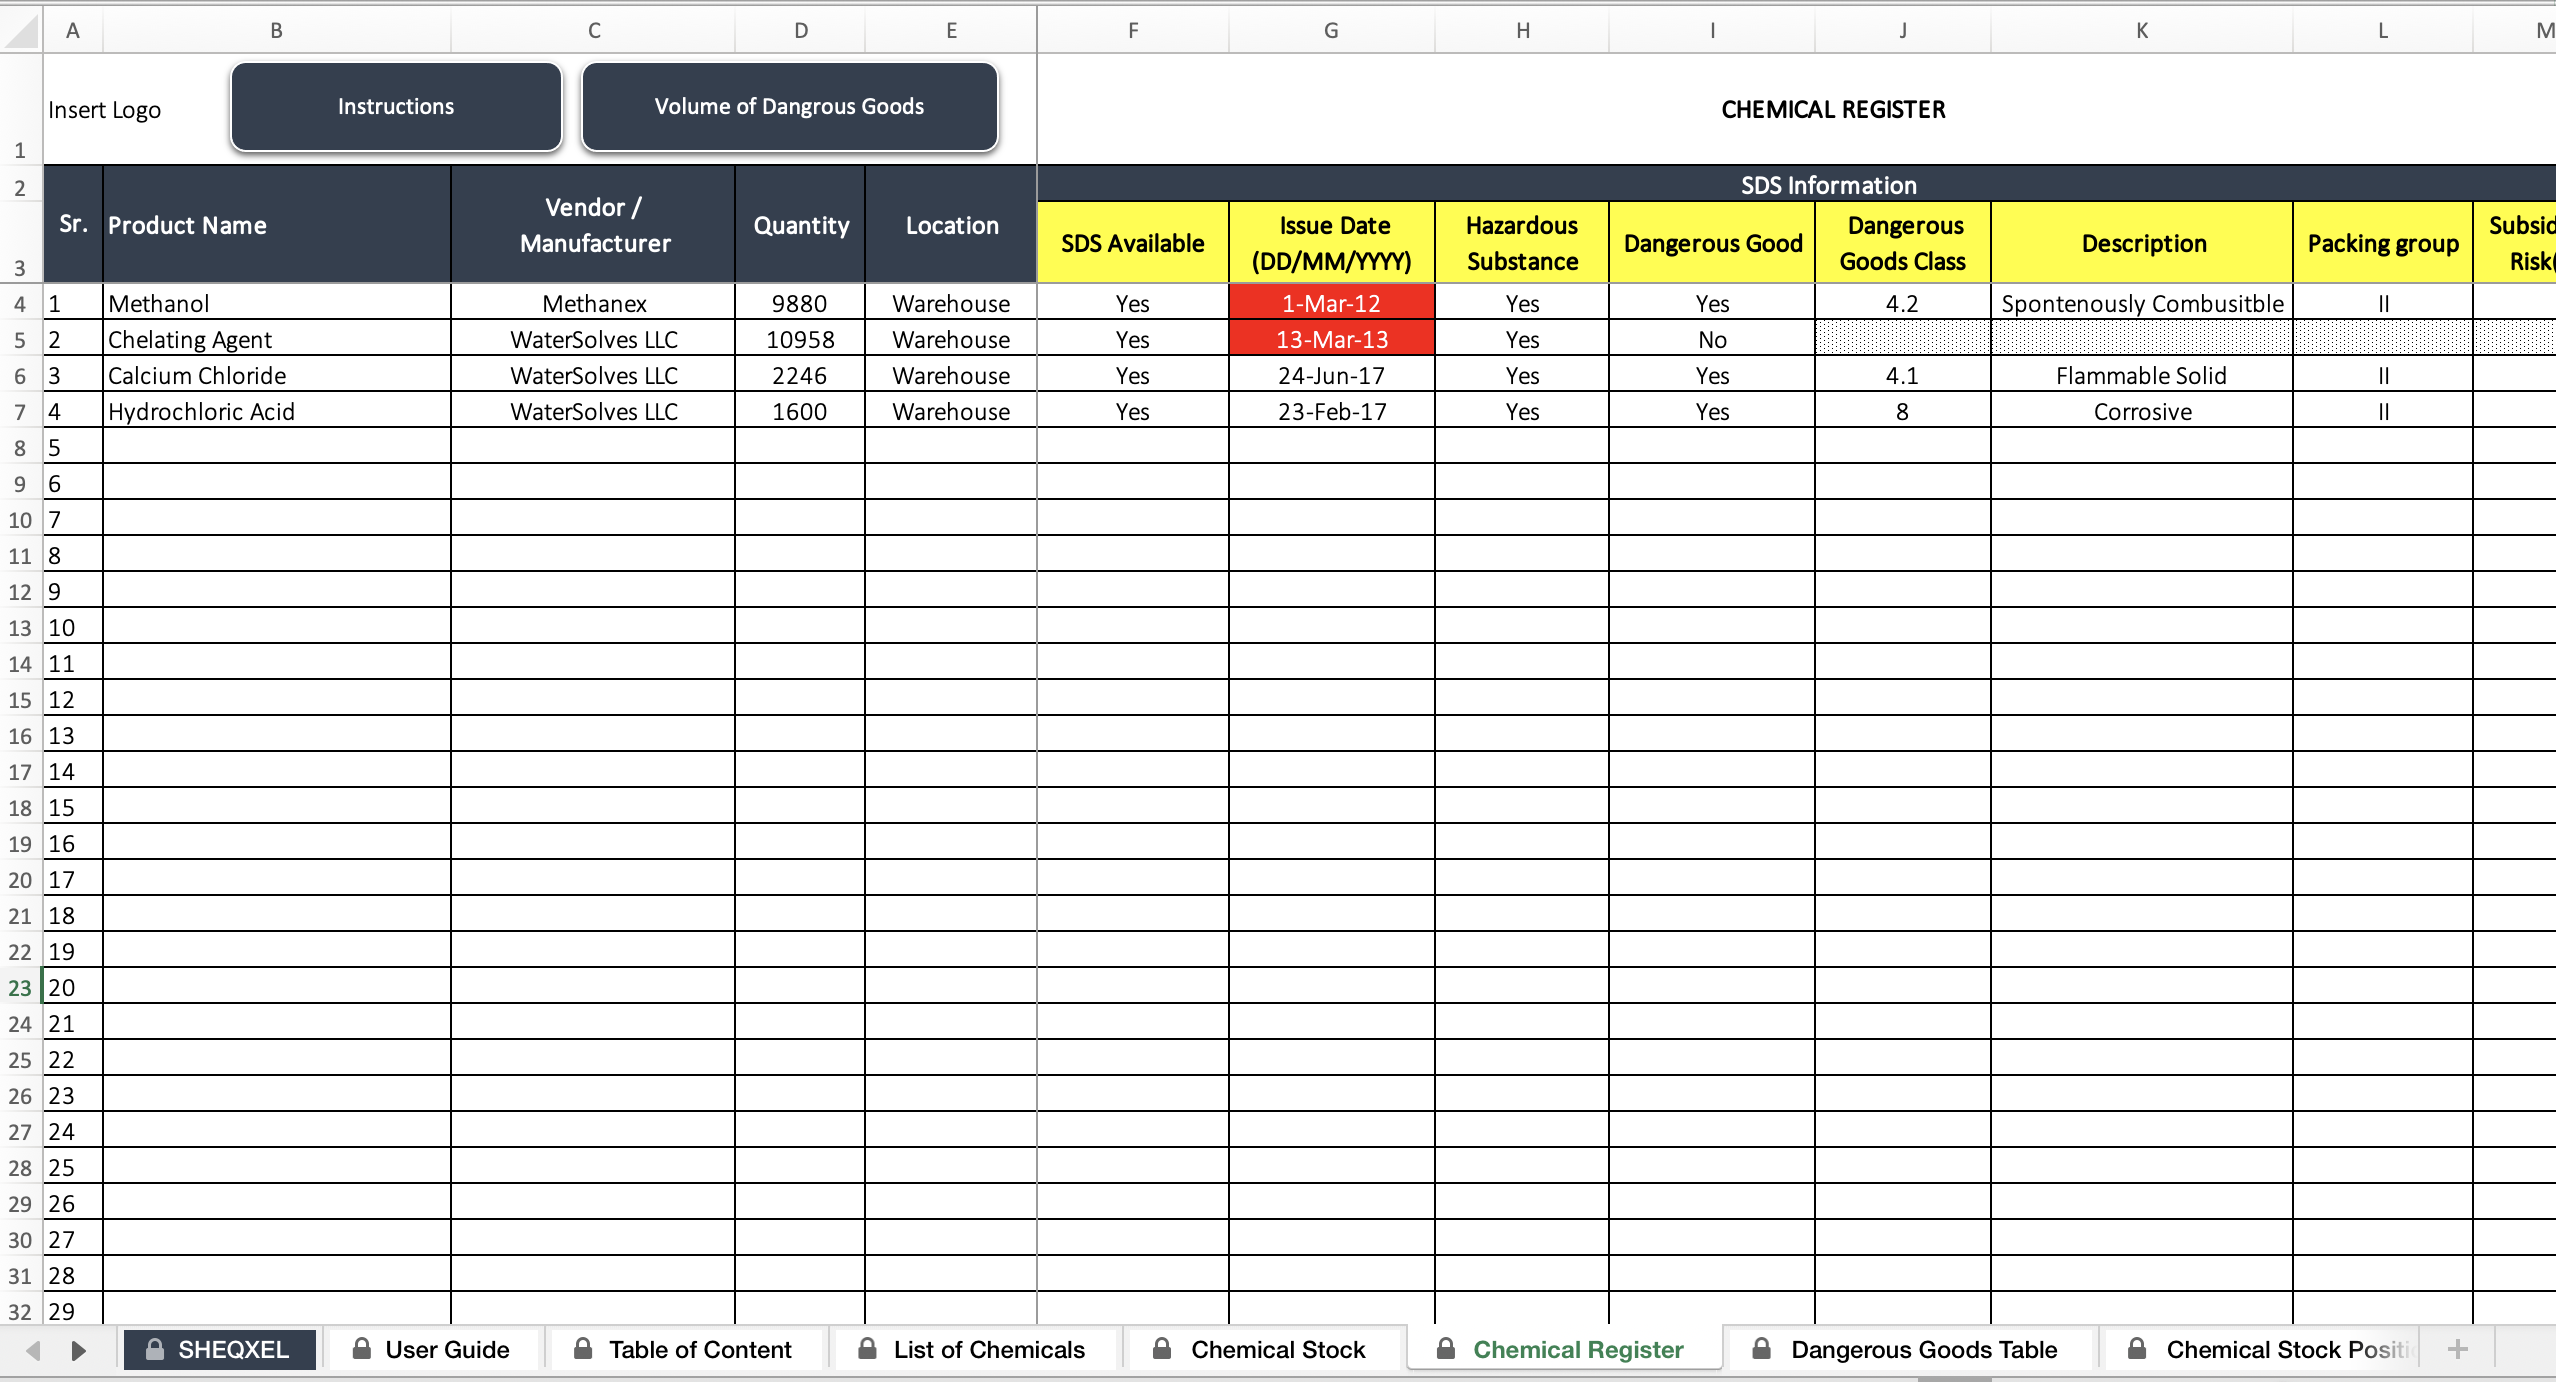The width and height of the screenshot is (2556, 1382).
Task: Open the Volume of Dangrous Goods button
Action: [789, 106]
